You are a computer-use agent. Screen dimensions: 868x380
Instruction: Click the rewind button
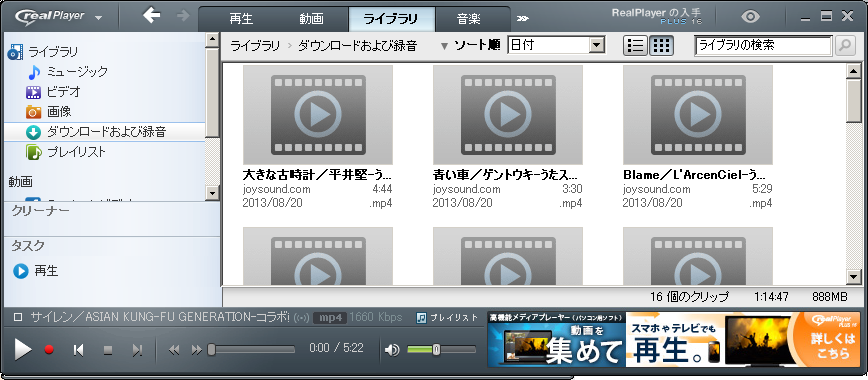click(174, 350)
